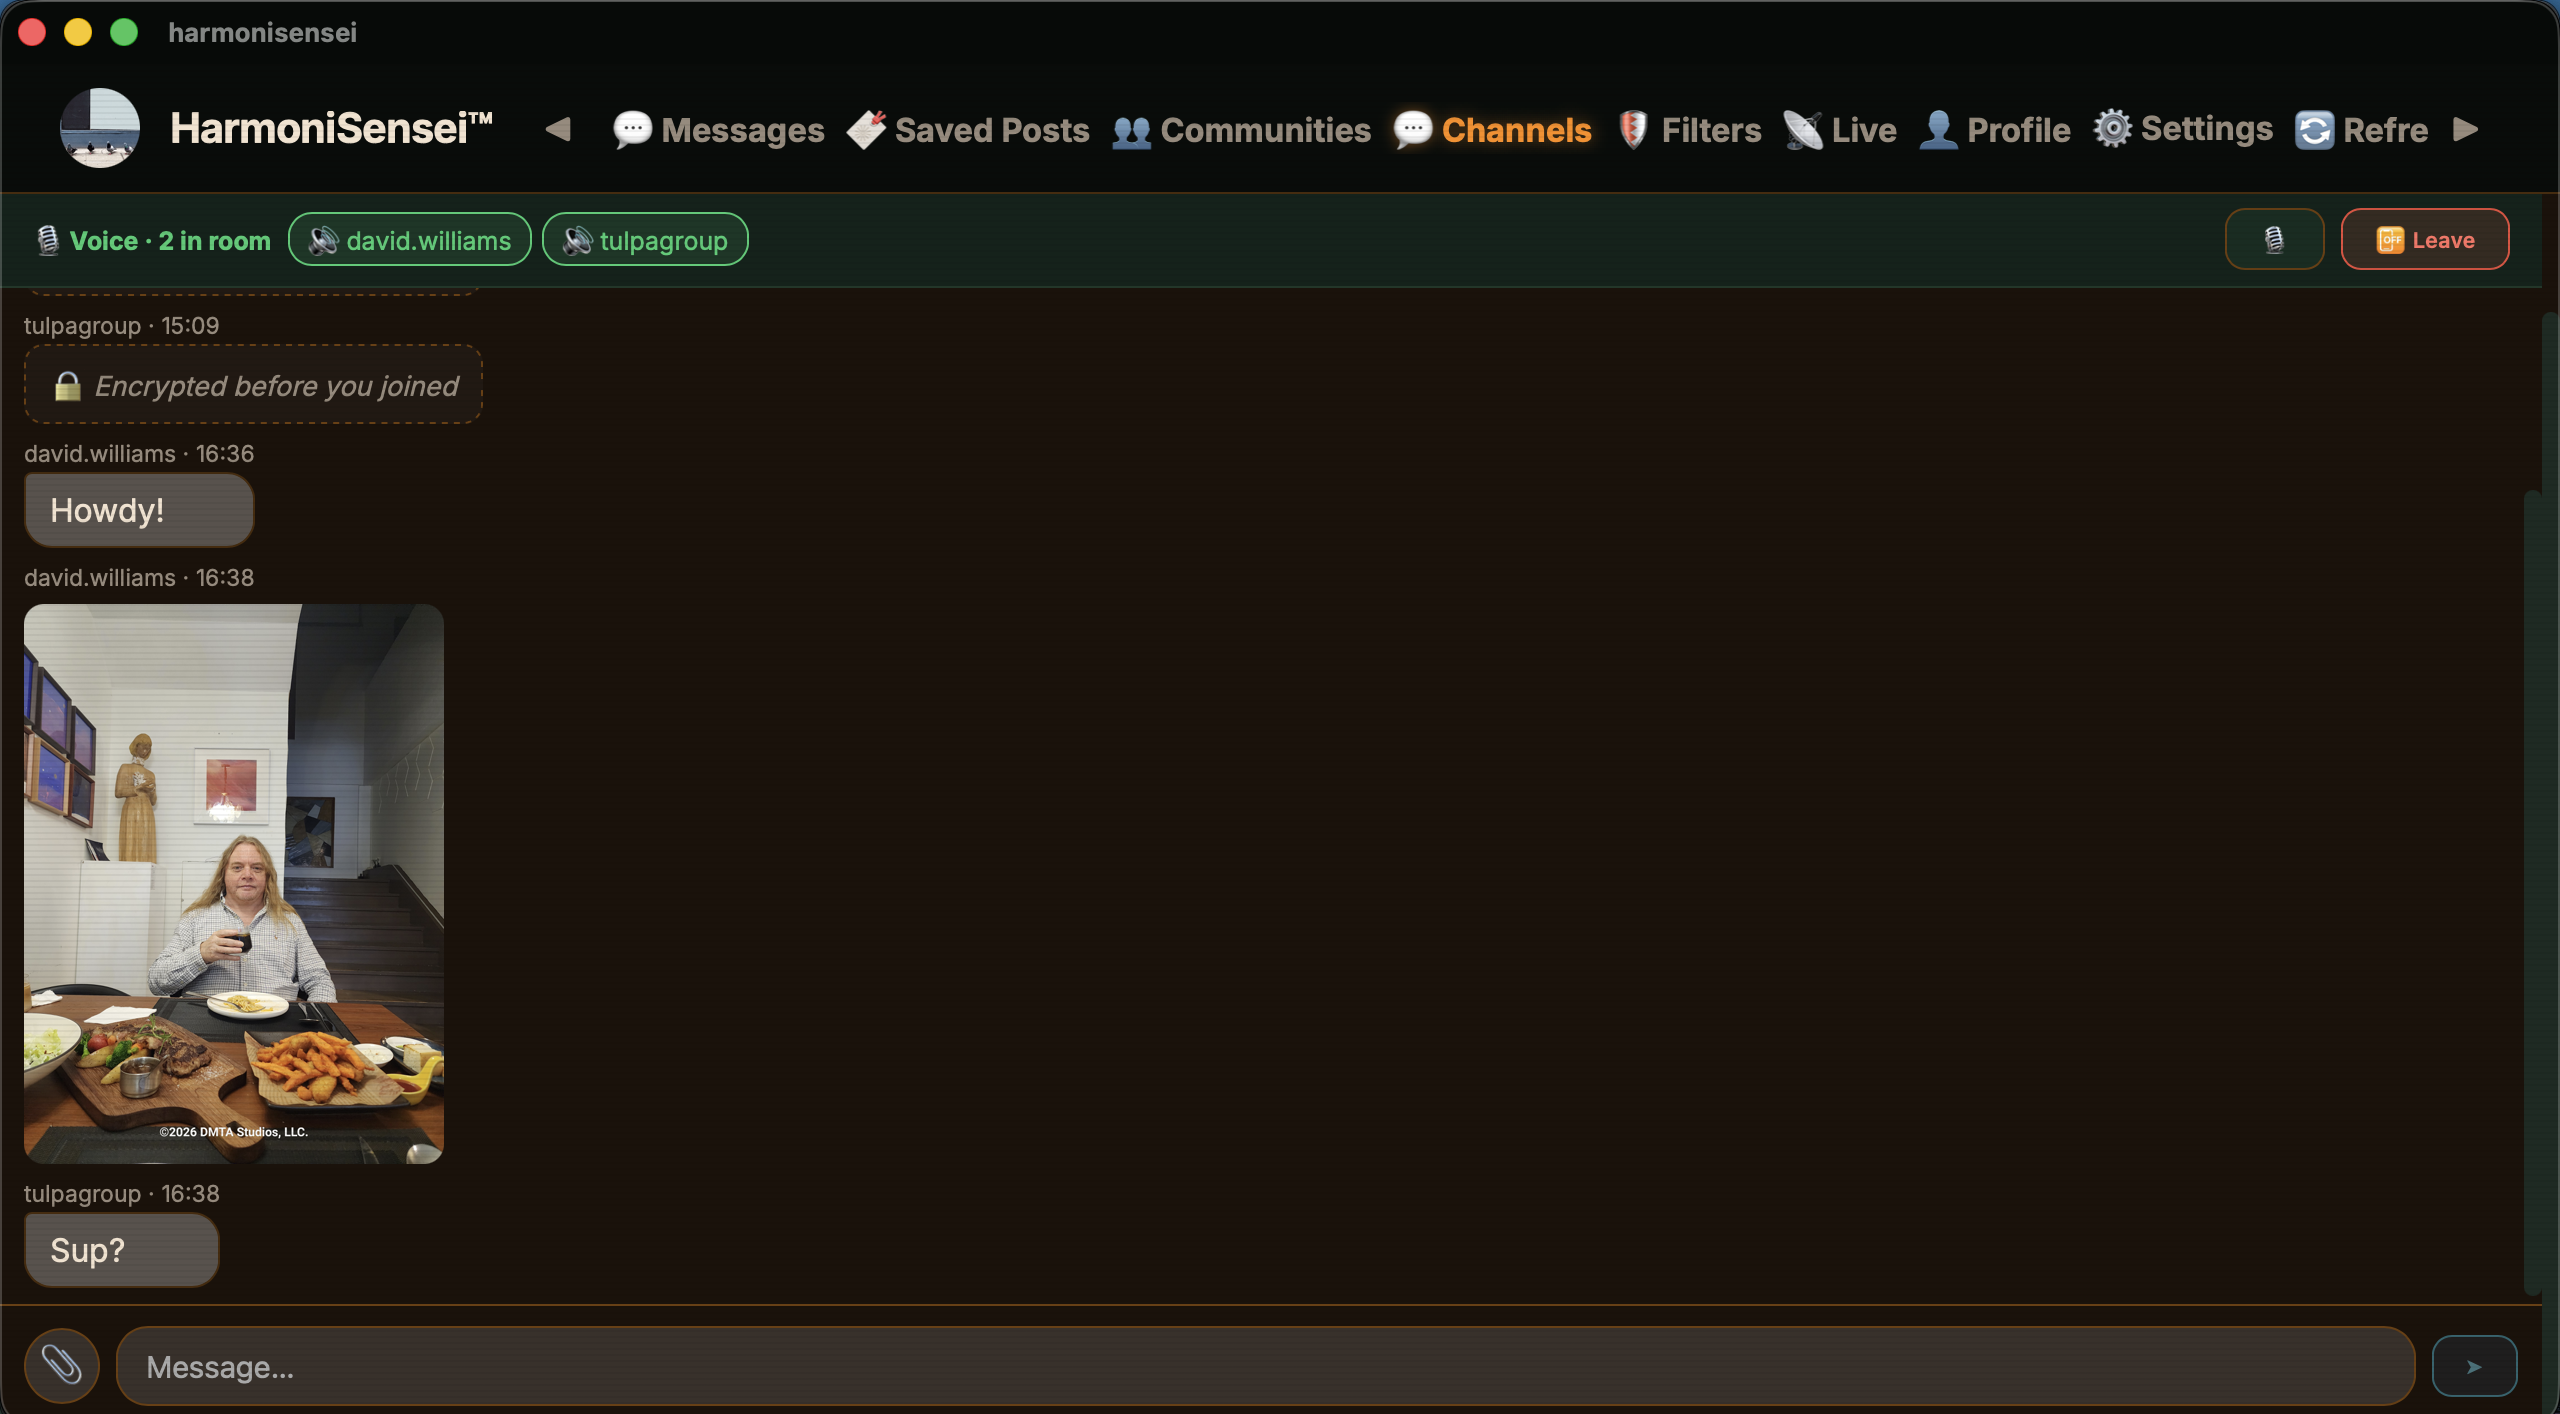
Task: Click the "Howdy!" message bubble
Action: coord(139,510)
